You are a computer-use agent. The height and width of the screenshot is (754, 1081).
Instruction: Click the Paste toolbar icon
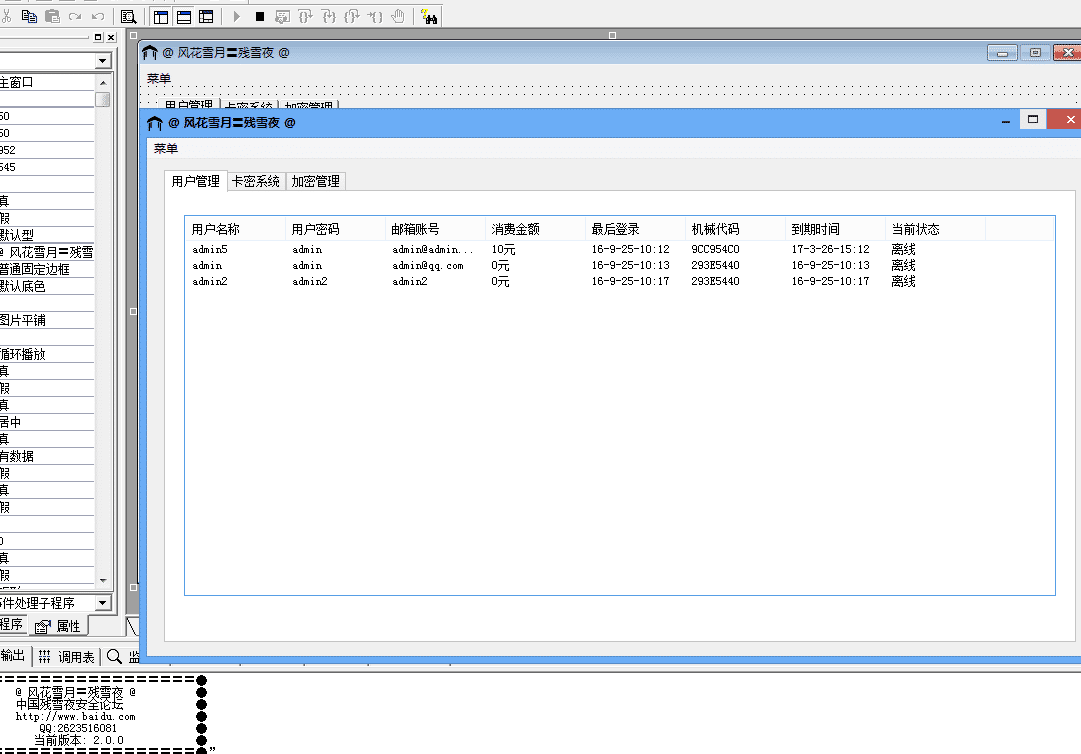click(x=50, y=15)
